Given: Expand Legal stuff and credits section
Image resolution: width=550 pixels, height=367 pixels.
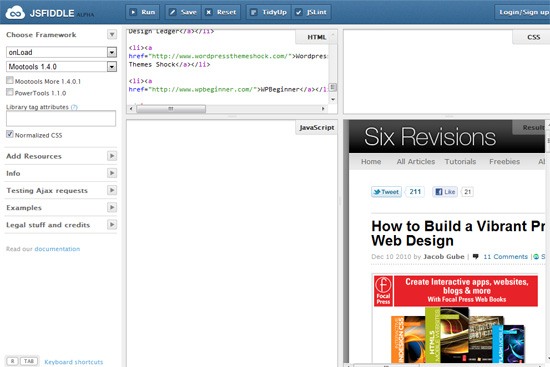Looking at the screenshot, I should point(112,225).
